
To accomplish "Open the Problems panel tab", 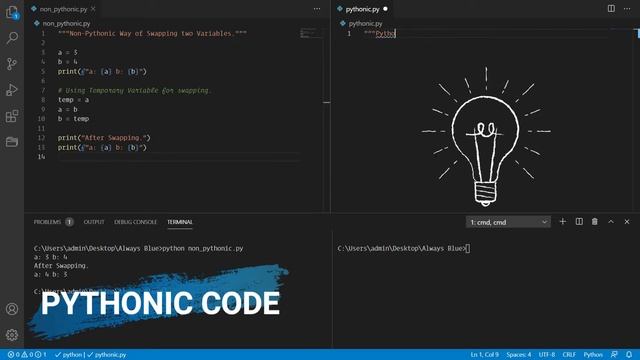I will pos(47,222).
